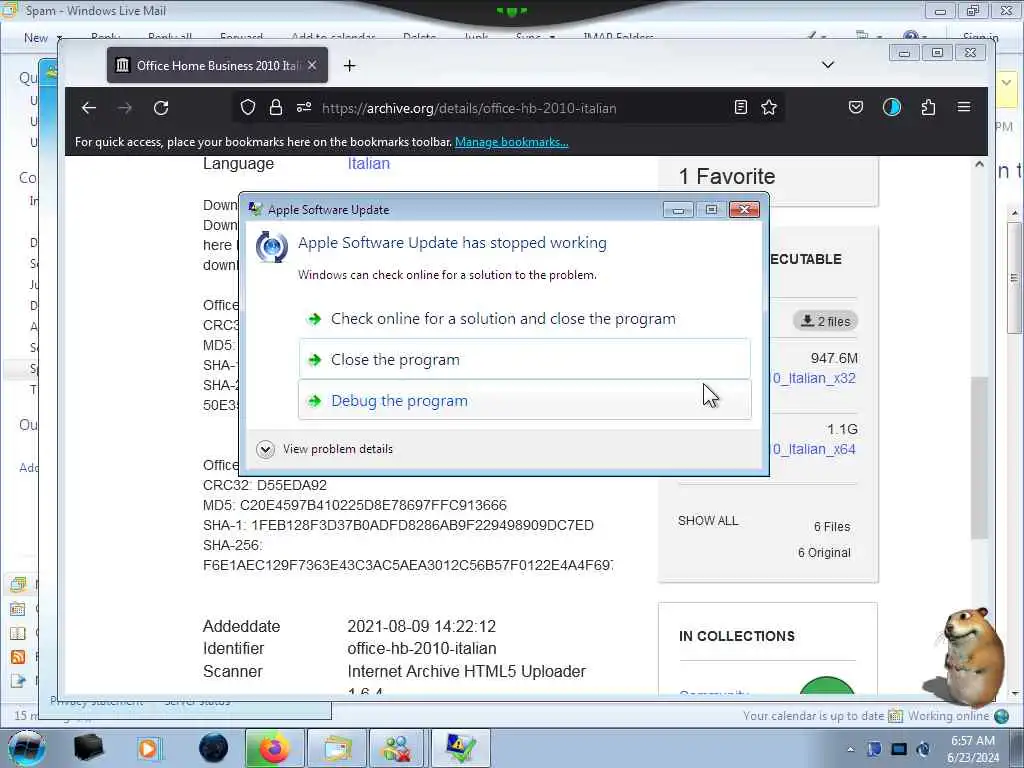Open the Pocket save icon

[856, 108]
